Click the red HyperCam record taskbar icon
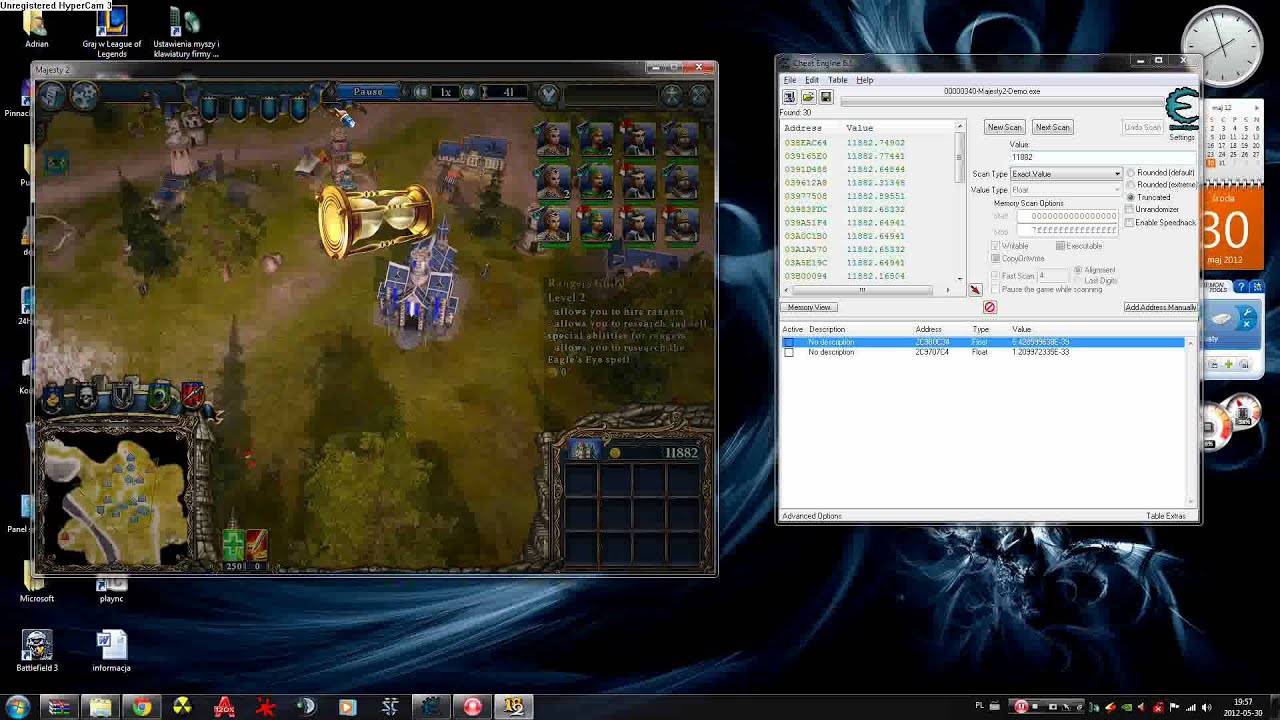This screenshot has height=720, width=1280. coord(472,707)
